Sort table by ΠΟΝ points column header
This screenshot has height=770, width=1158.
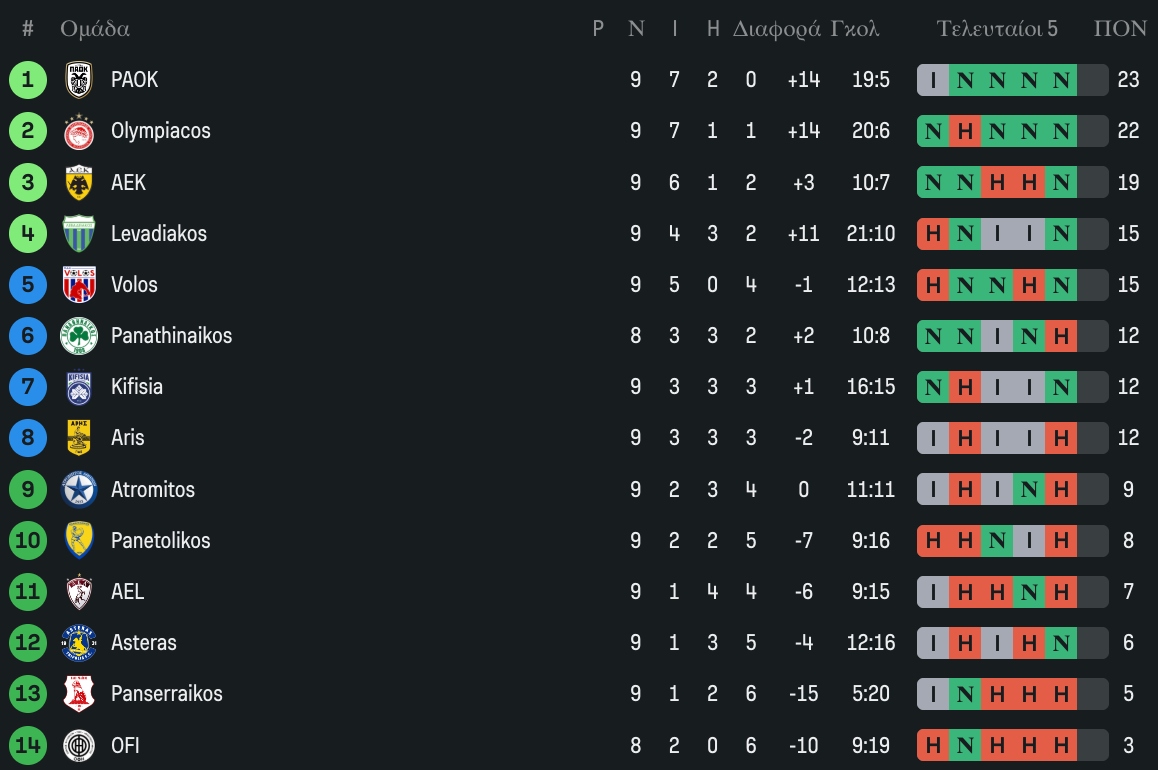[1120, 29]
